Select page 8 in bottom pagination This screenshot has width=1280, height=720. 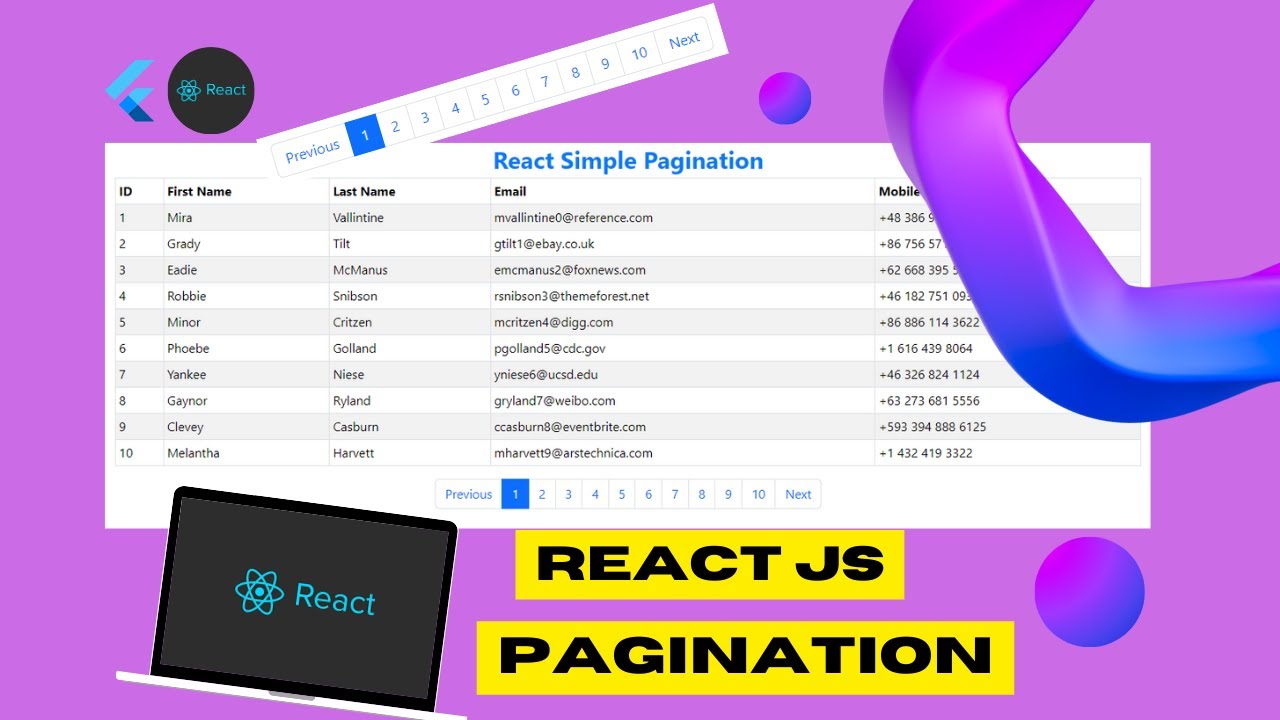coord(702,494)
